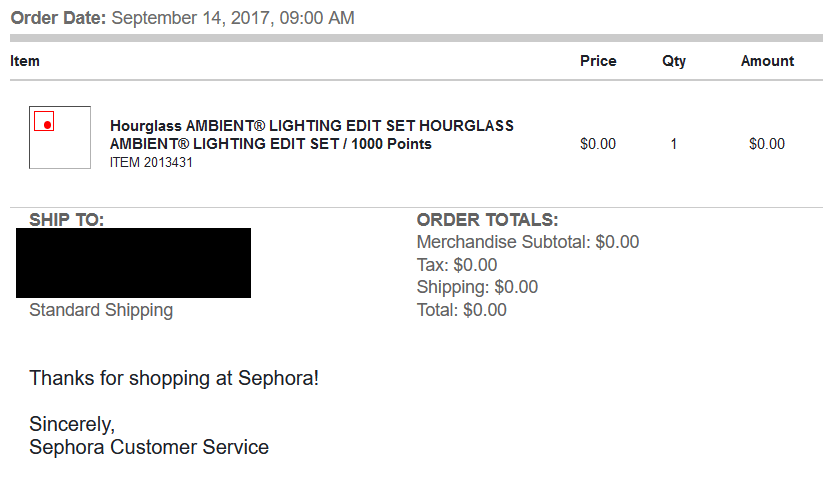Image resolution: width=838 pixels, height=488 pixels.
Task: Click the ITEM 2013431 number
Action: tap(151, 162)
